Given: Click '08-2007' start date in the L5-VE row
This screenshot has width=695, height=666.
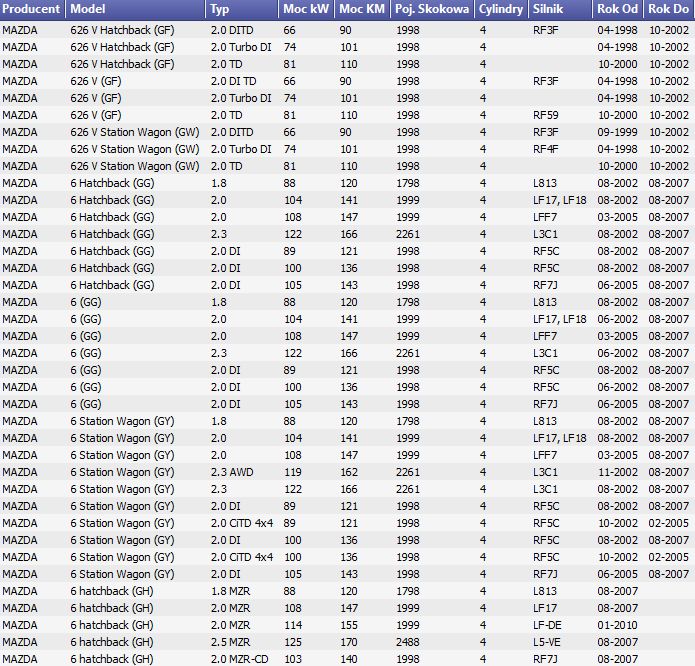Looking at the screenshot, I should (617, 642).
